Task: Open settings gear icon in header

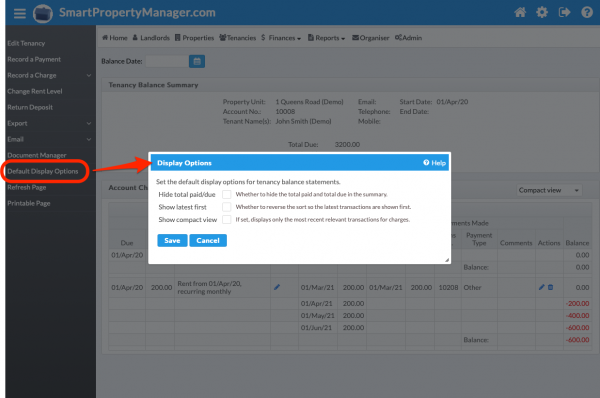Action: (x=542, y=13)
